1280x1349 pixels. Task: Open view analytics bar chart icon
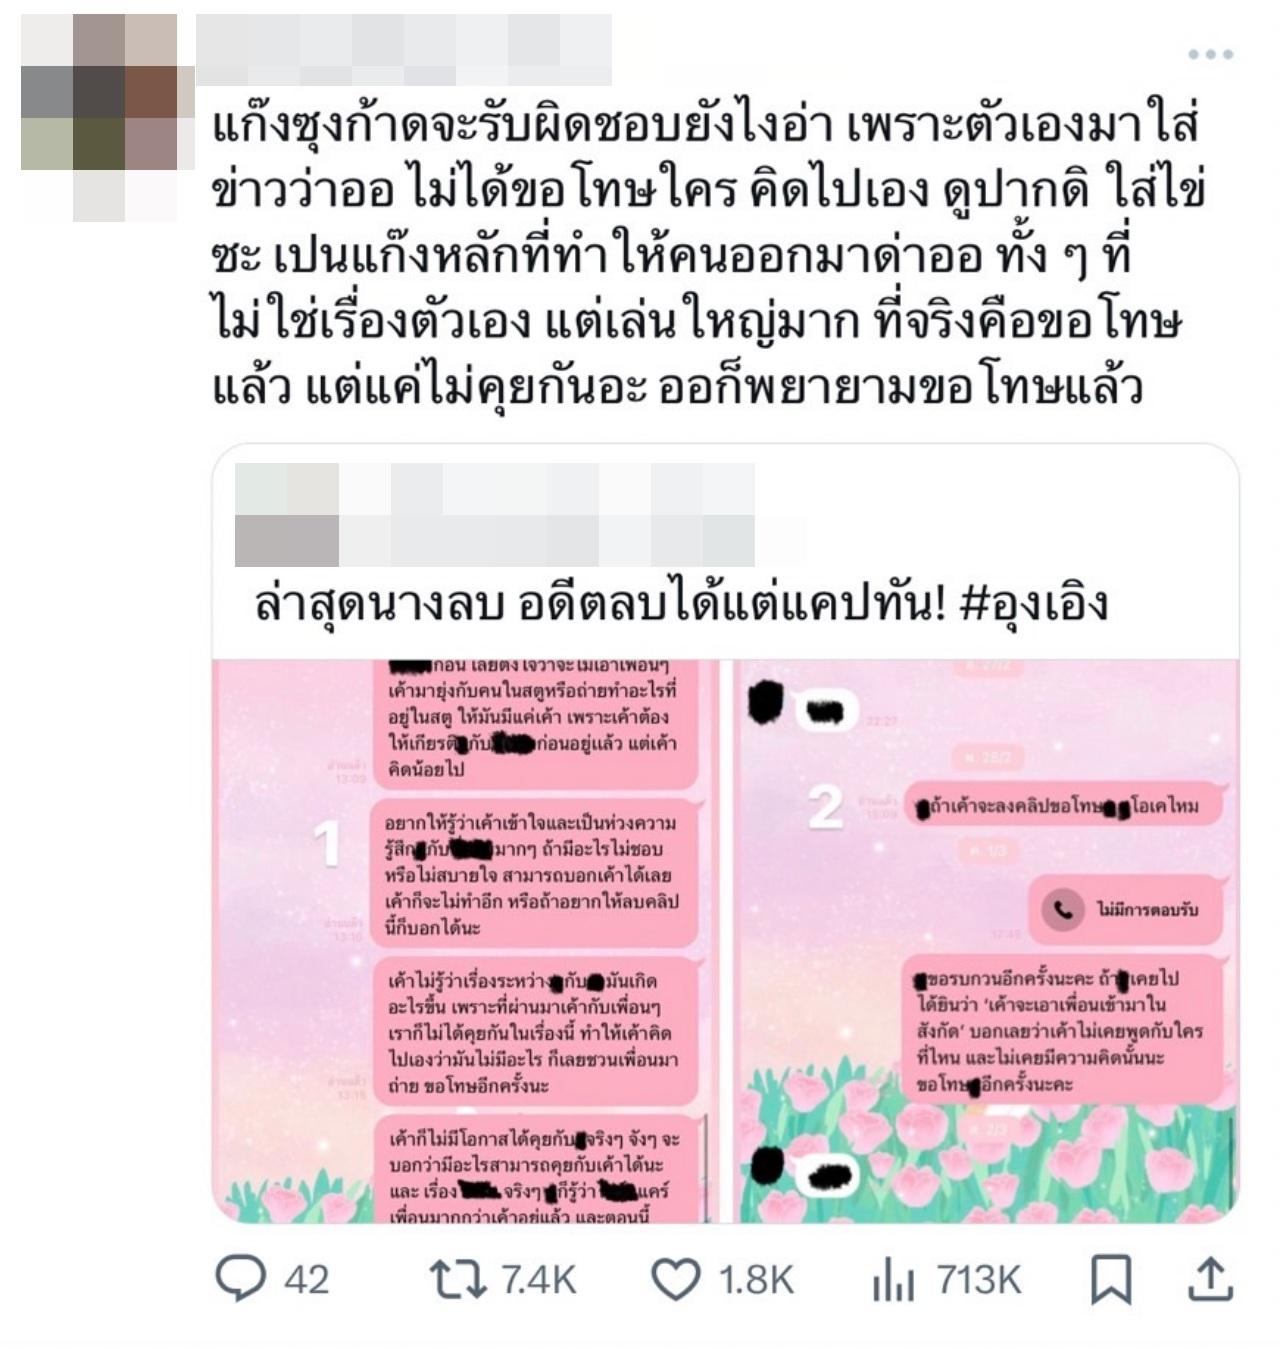893,1280
